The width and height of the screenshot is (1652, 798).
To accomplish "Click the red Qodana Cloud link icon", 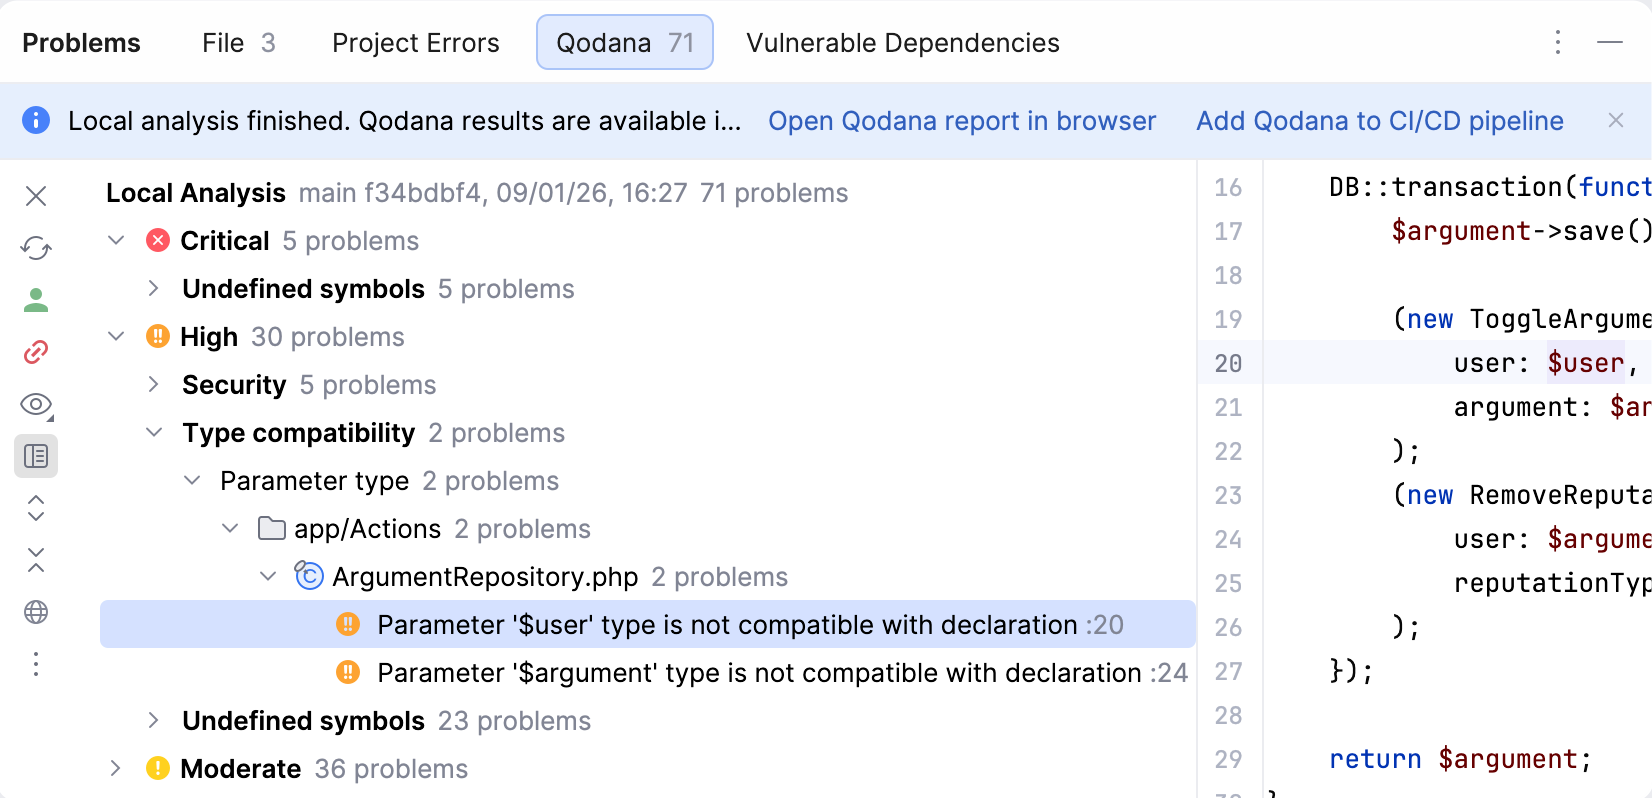I will [36, 352].
